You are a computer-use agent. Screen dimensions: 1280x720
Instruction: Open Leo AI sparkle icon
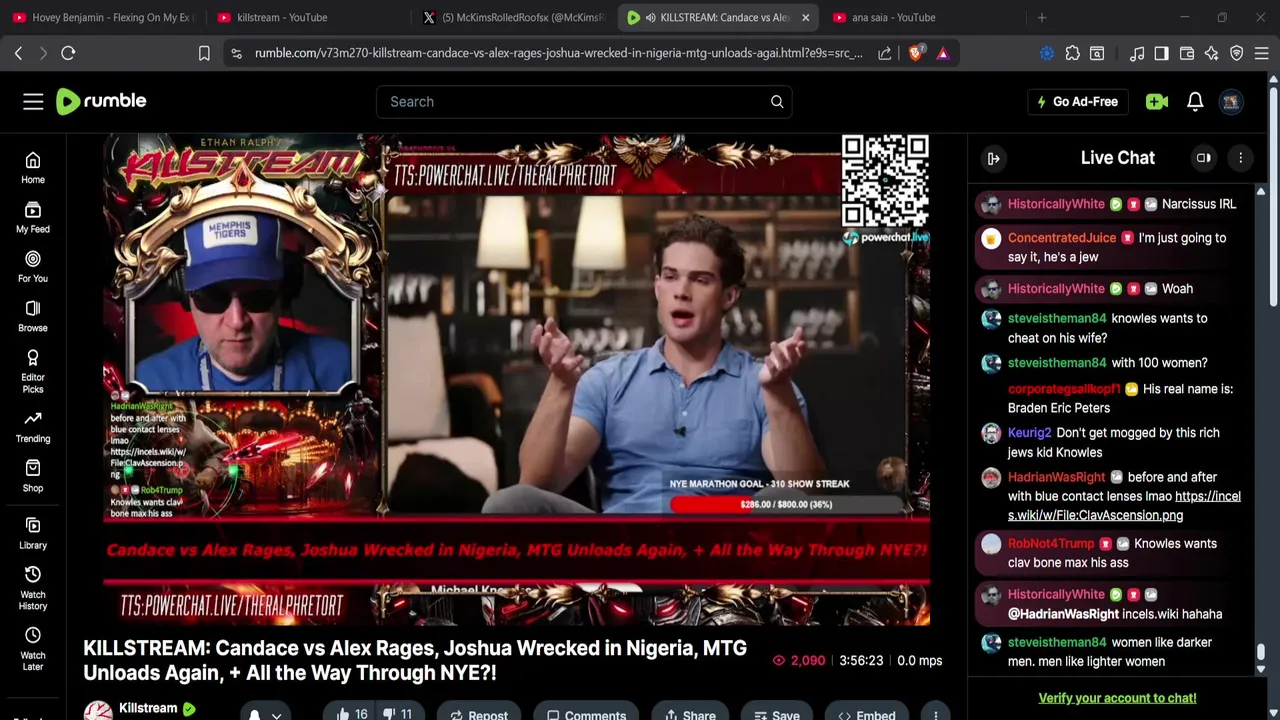1212,53
